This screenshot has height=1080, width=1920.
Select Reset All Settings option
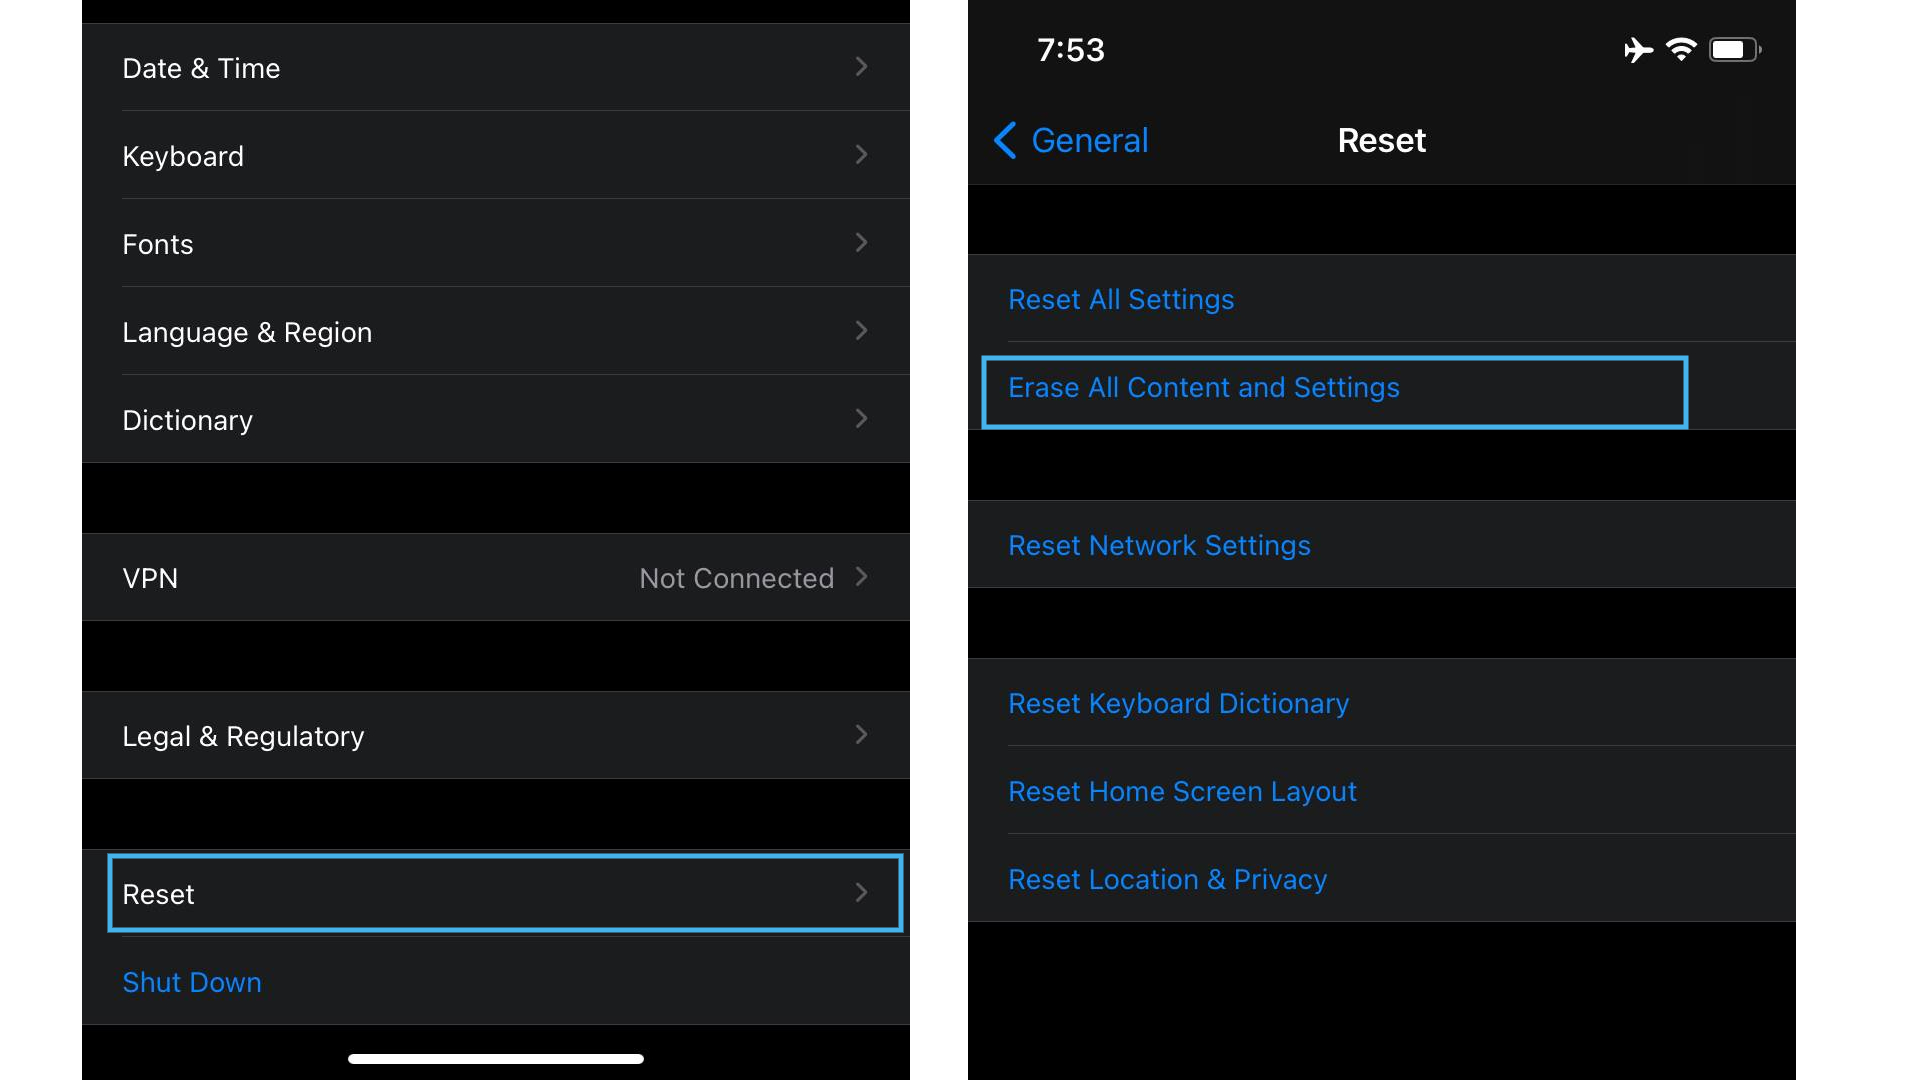pyautogui.click(x=1122, y=298)
